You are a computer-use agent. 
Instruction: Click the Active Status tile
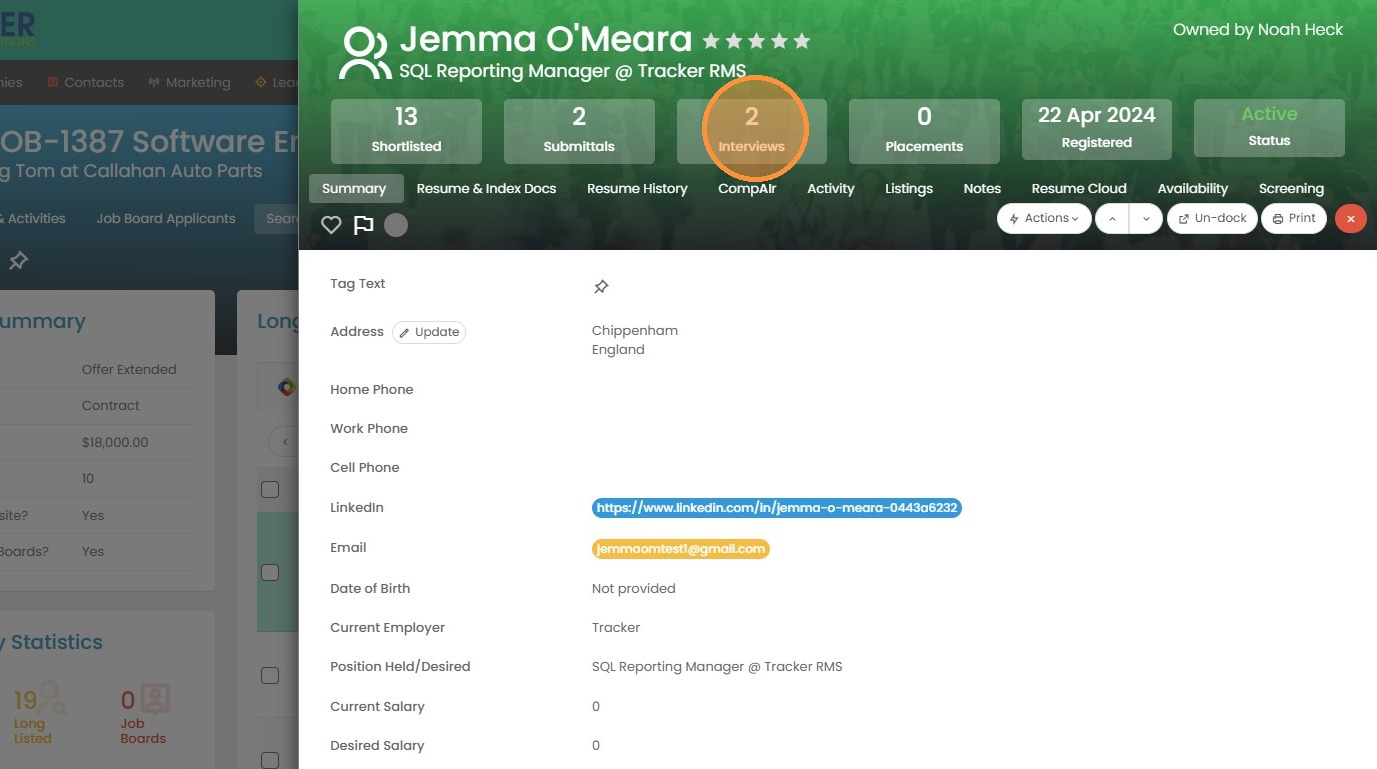1270,128
